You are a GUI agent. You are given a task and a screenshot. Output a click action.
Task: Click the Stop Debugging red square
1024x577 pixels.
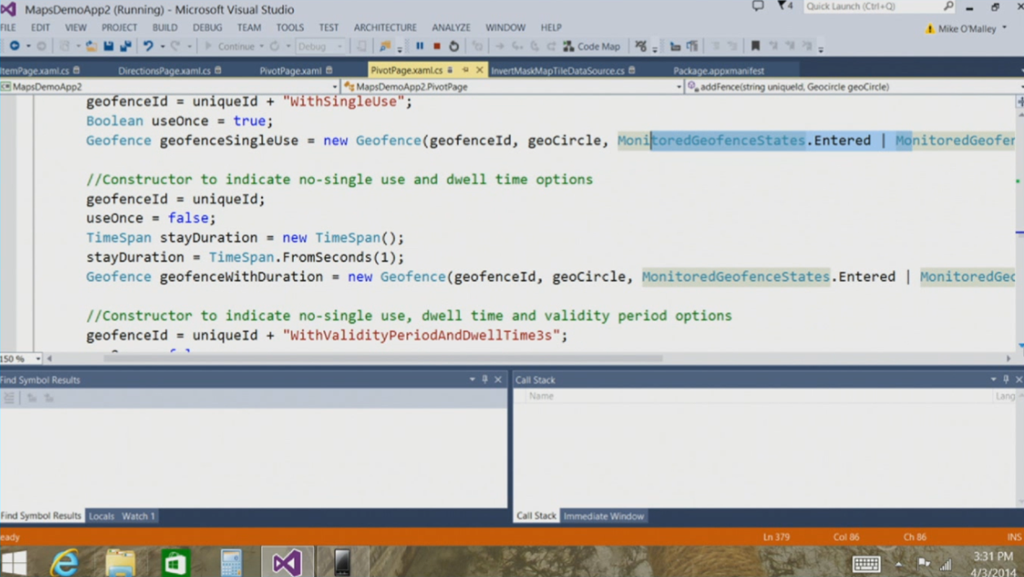437,46
